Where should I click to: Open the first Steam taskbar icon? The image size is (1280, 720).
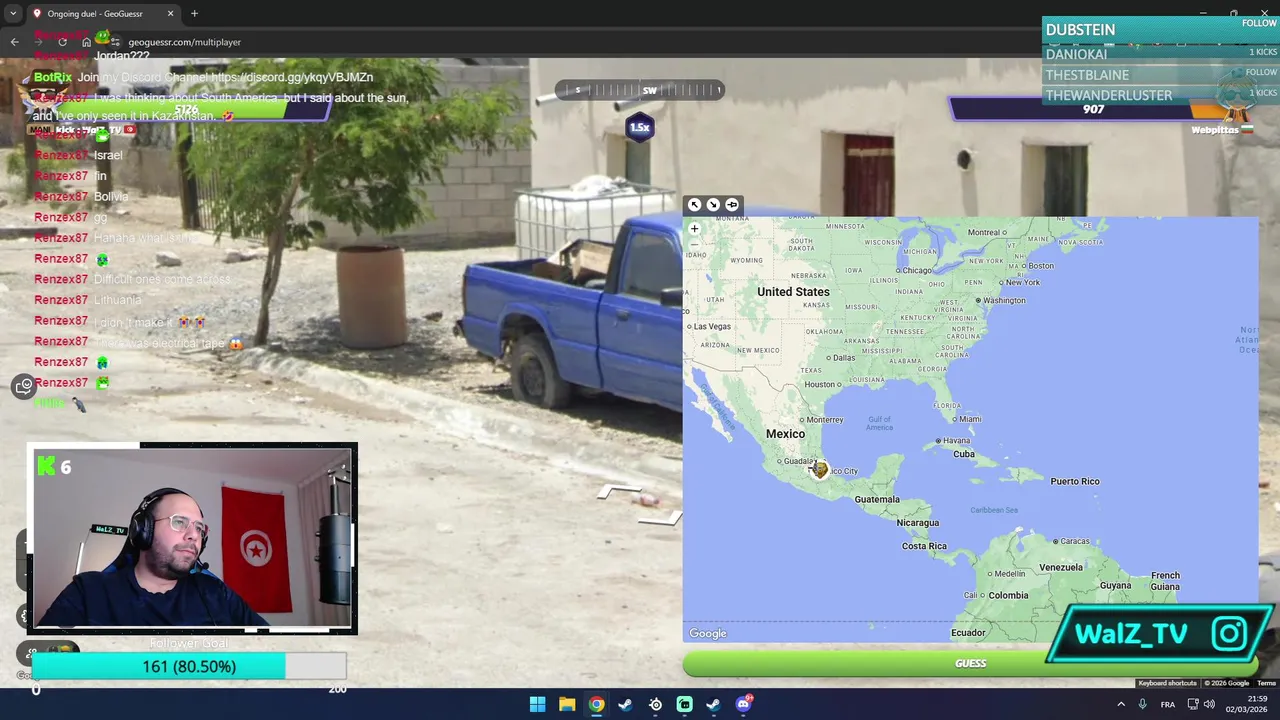tap(625, 704)
